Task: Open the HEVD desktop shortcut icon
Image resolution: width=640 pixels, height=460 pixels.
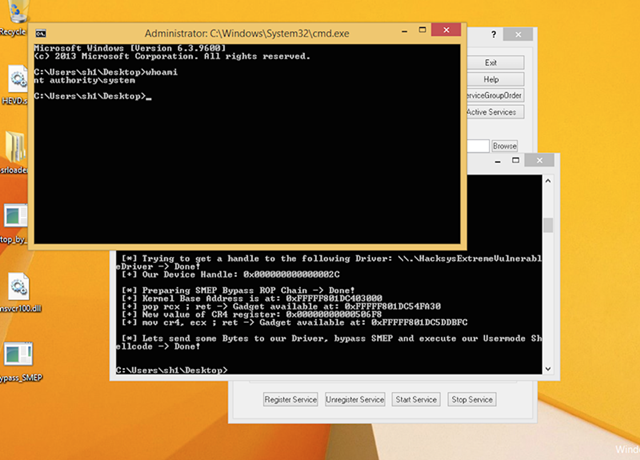Action: tap(17, 80)
